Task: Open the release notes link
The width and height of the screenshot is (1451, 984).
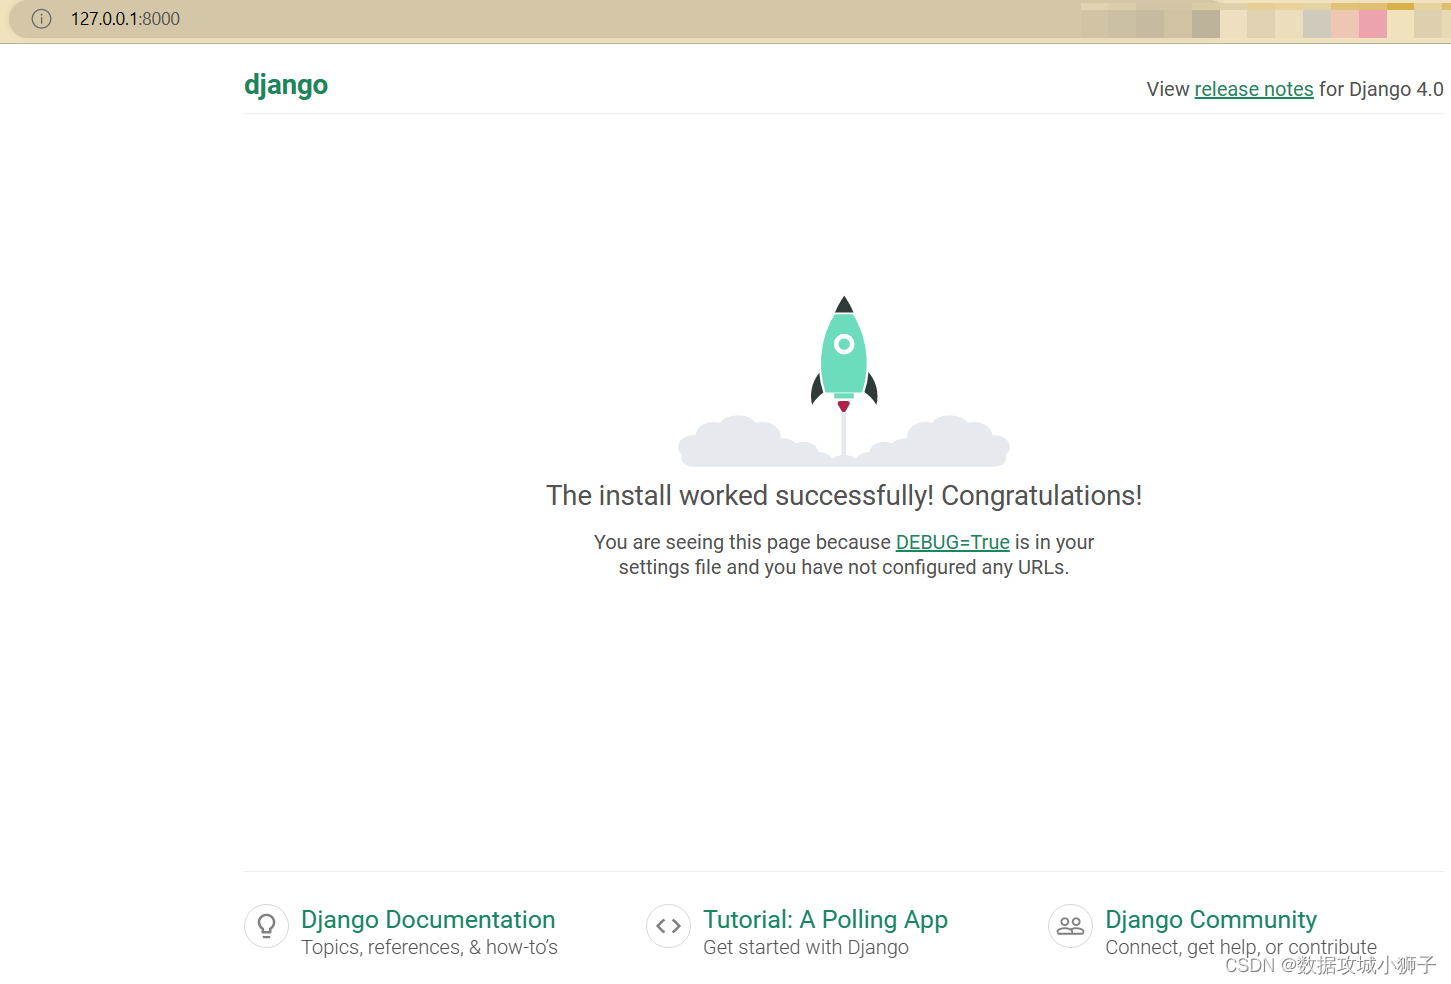Action: pos(1253,89)
